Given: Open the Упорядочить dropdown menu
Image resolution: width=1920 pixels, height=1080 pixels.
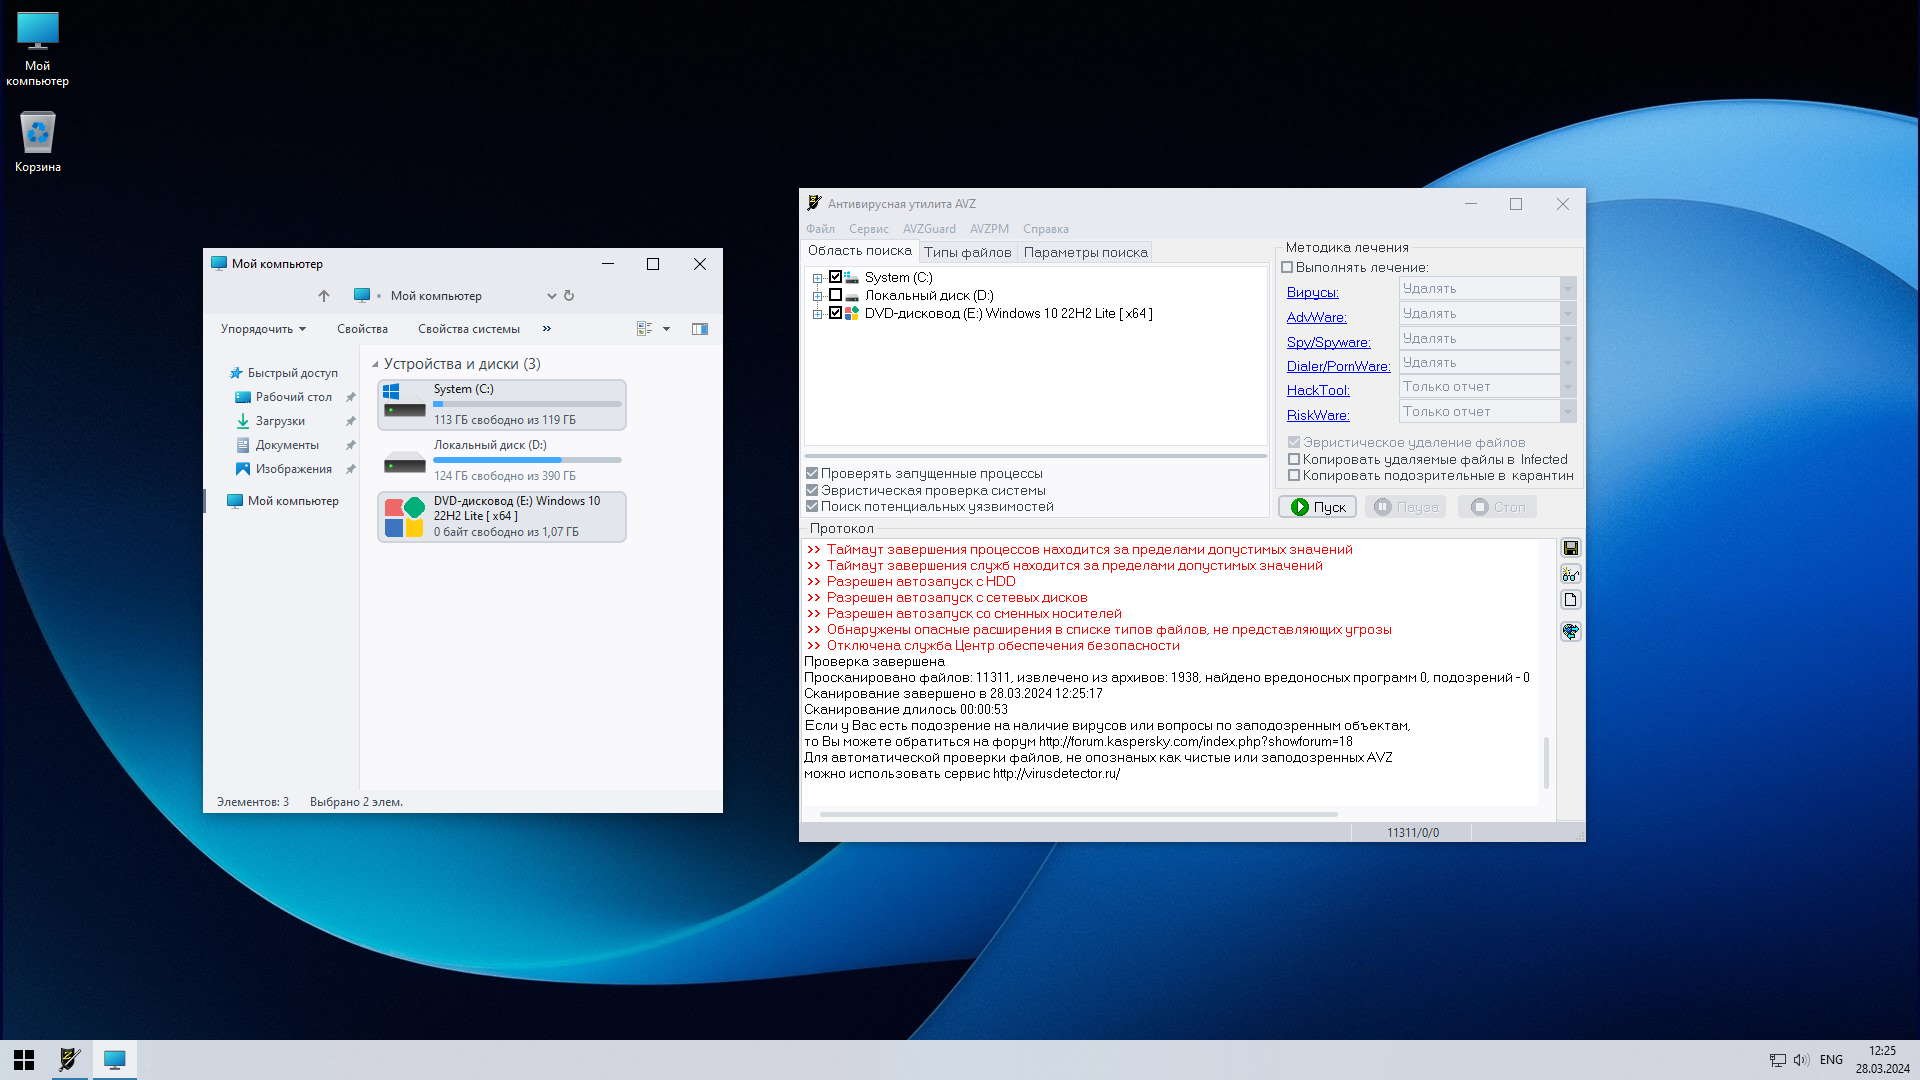Looking at the screenshot, I should pyautogui.click(x=263, y=329).
